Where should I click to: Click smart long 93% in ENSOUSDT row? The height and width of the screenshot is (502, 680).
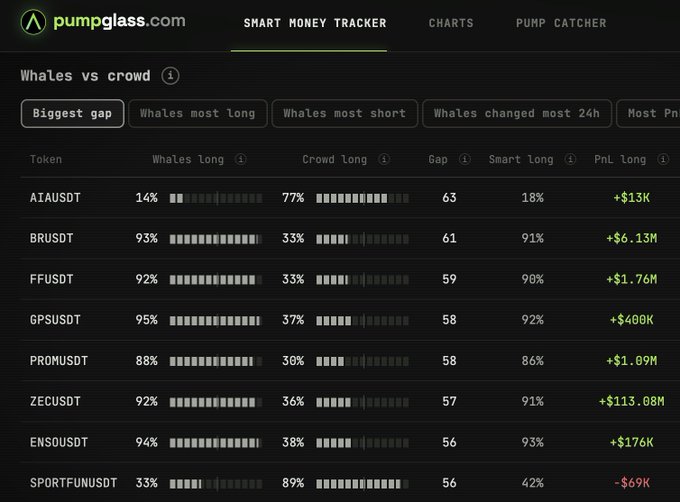533,442
